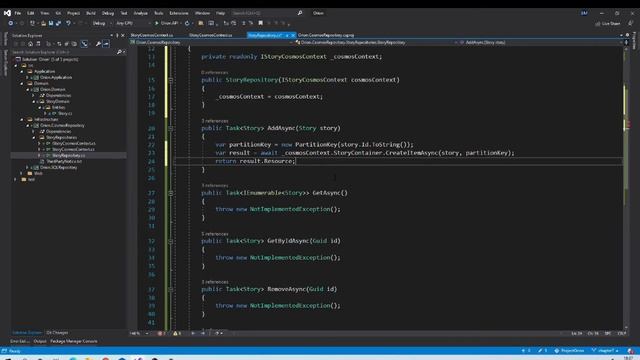This screenshot has width=640, height=360.
Task: Select the Solution 'Onion' root node
Action: 50,59
